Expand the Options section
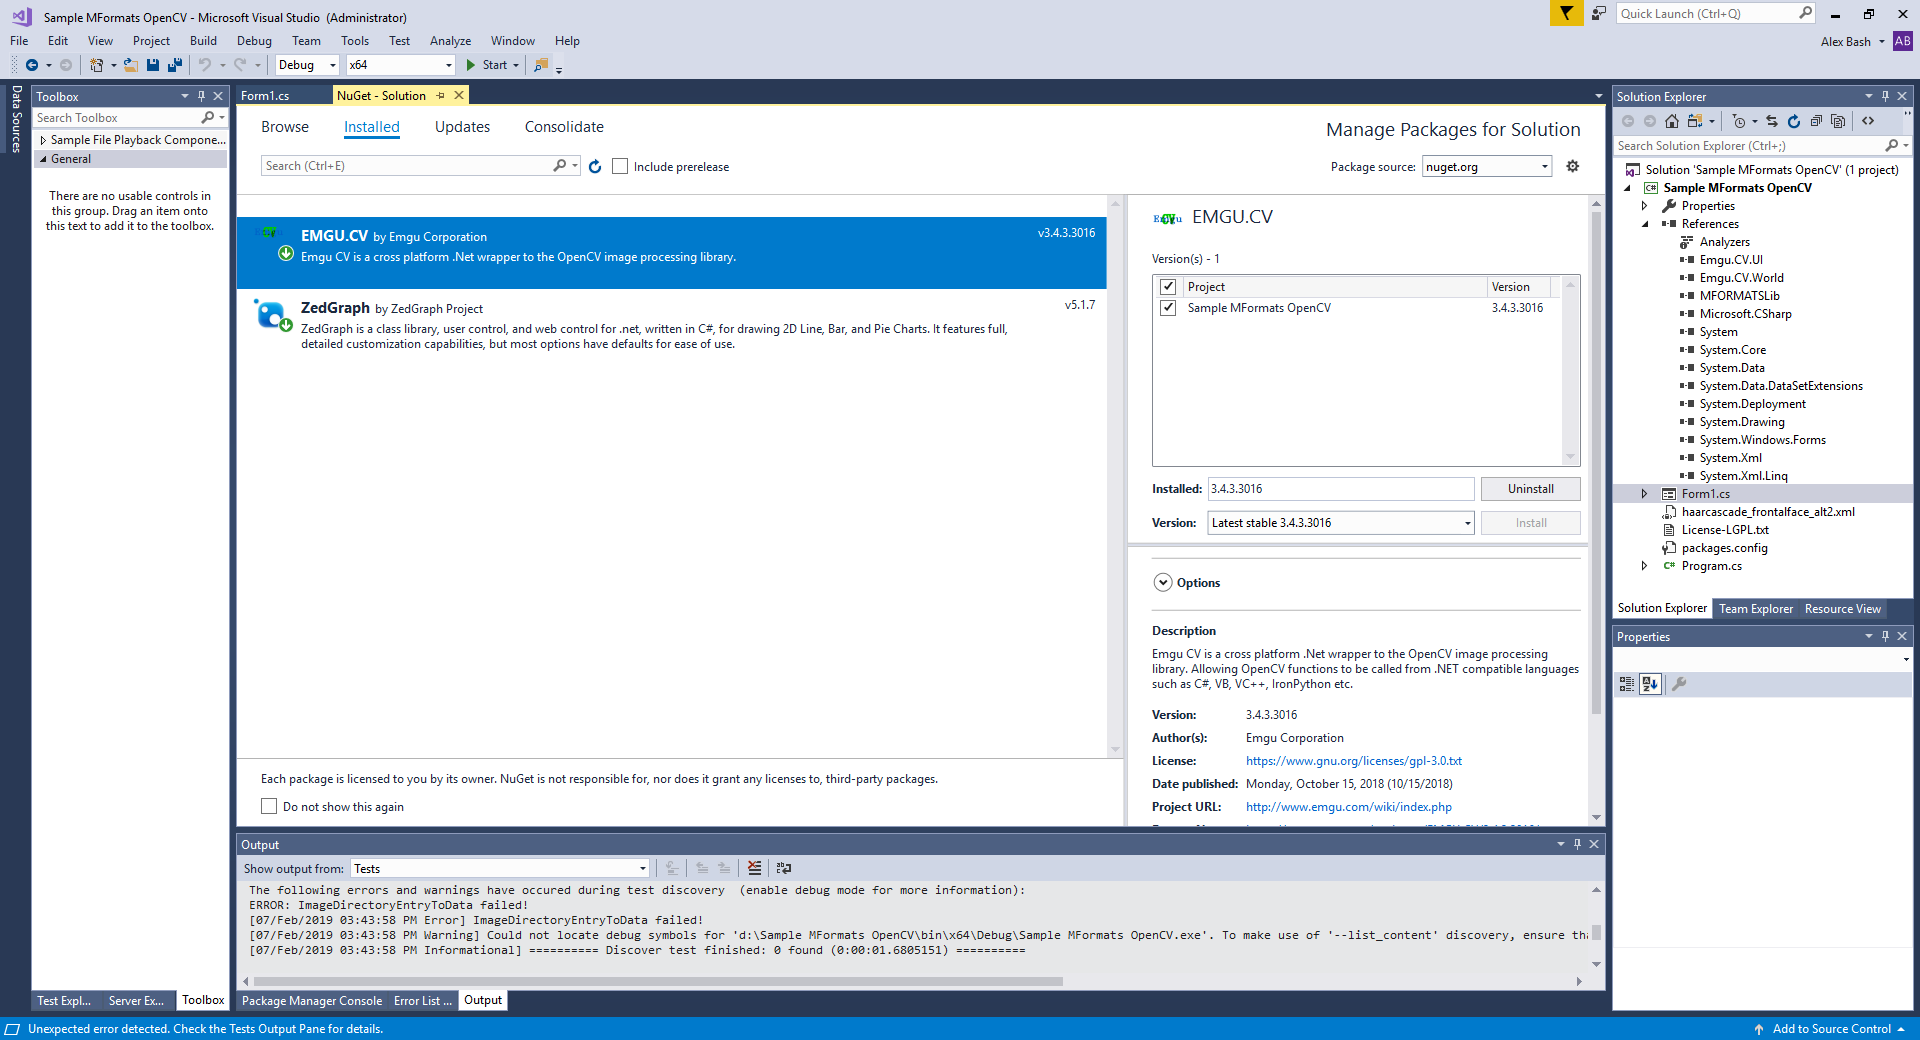Image resolution: width=1920 pixels, height=1040 pixels. pos(1162,583)
